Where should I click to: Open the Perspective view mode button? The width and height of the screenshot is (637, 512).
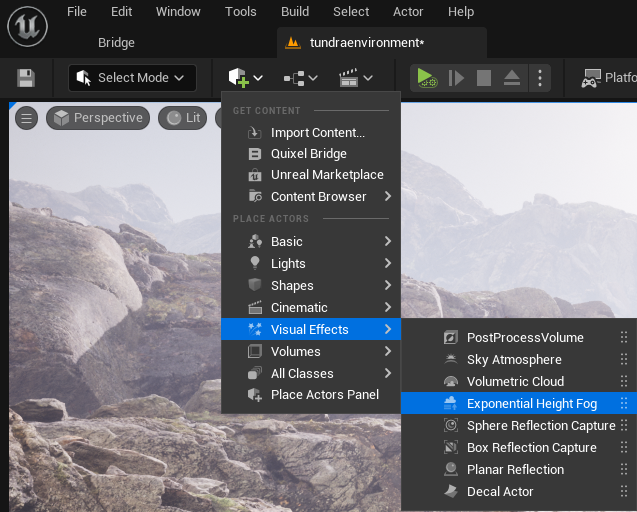coord(98,118)
